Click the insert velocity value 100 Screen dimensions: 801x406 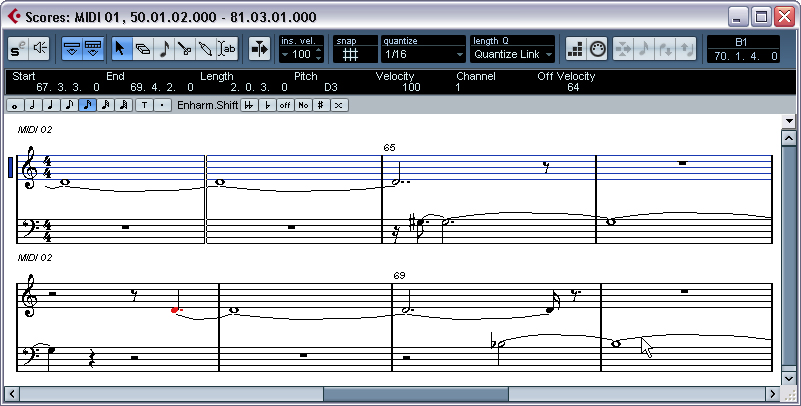(x=301, y=54)
